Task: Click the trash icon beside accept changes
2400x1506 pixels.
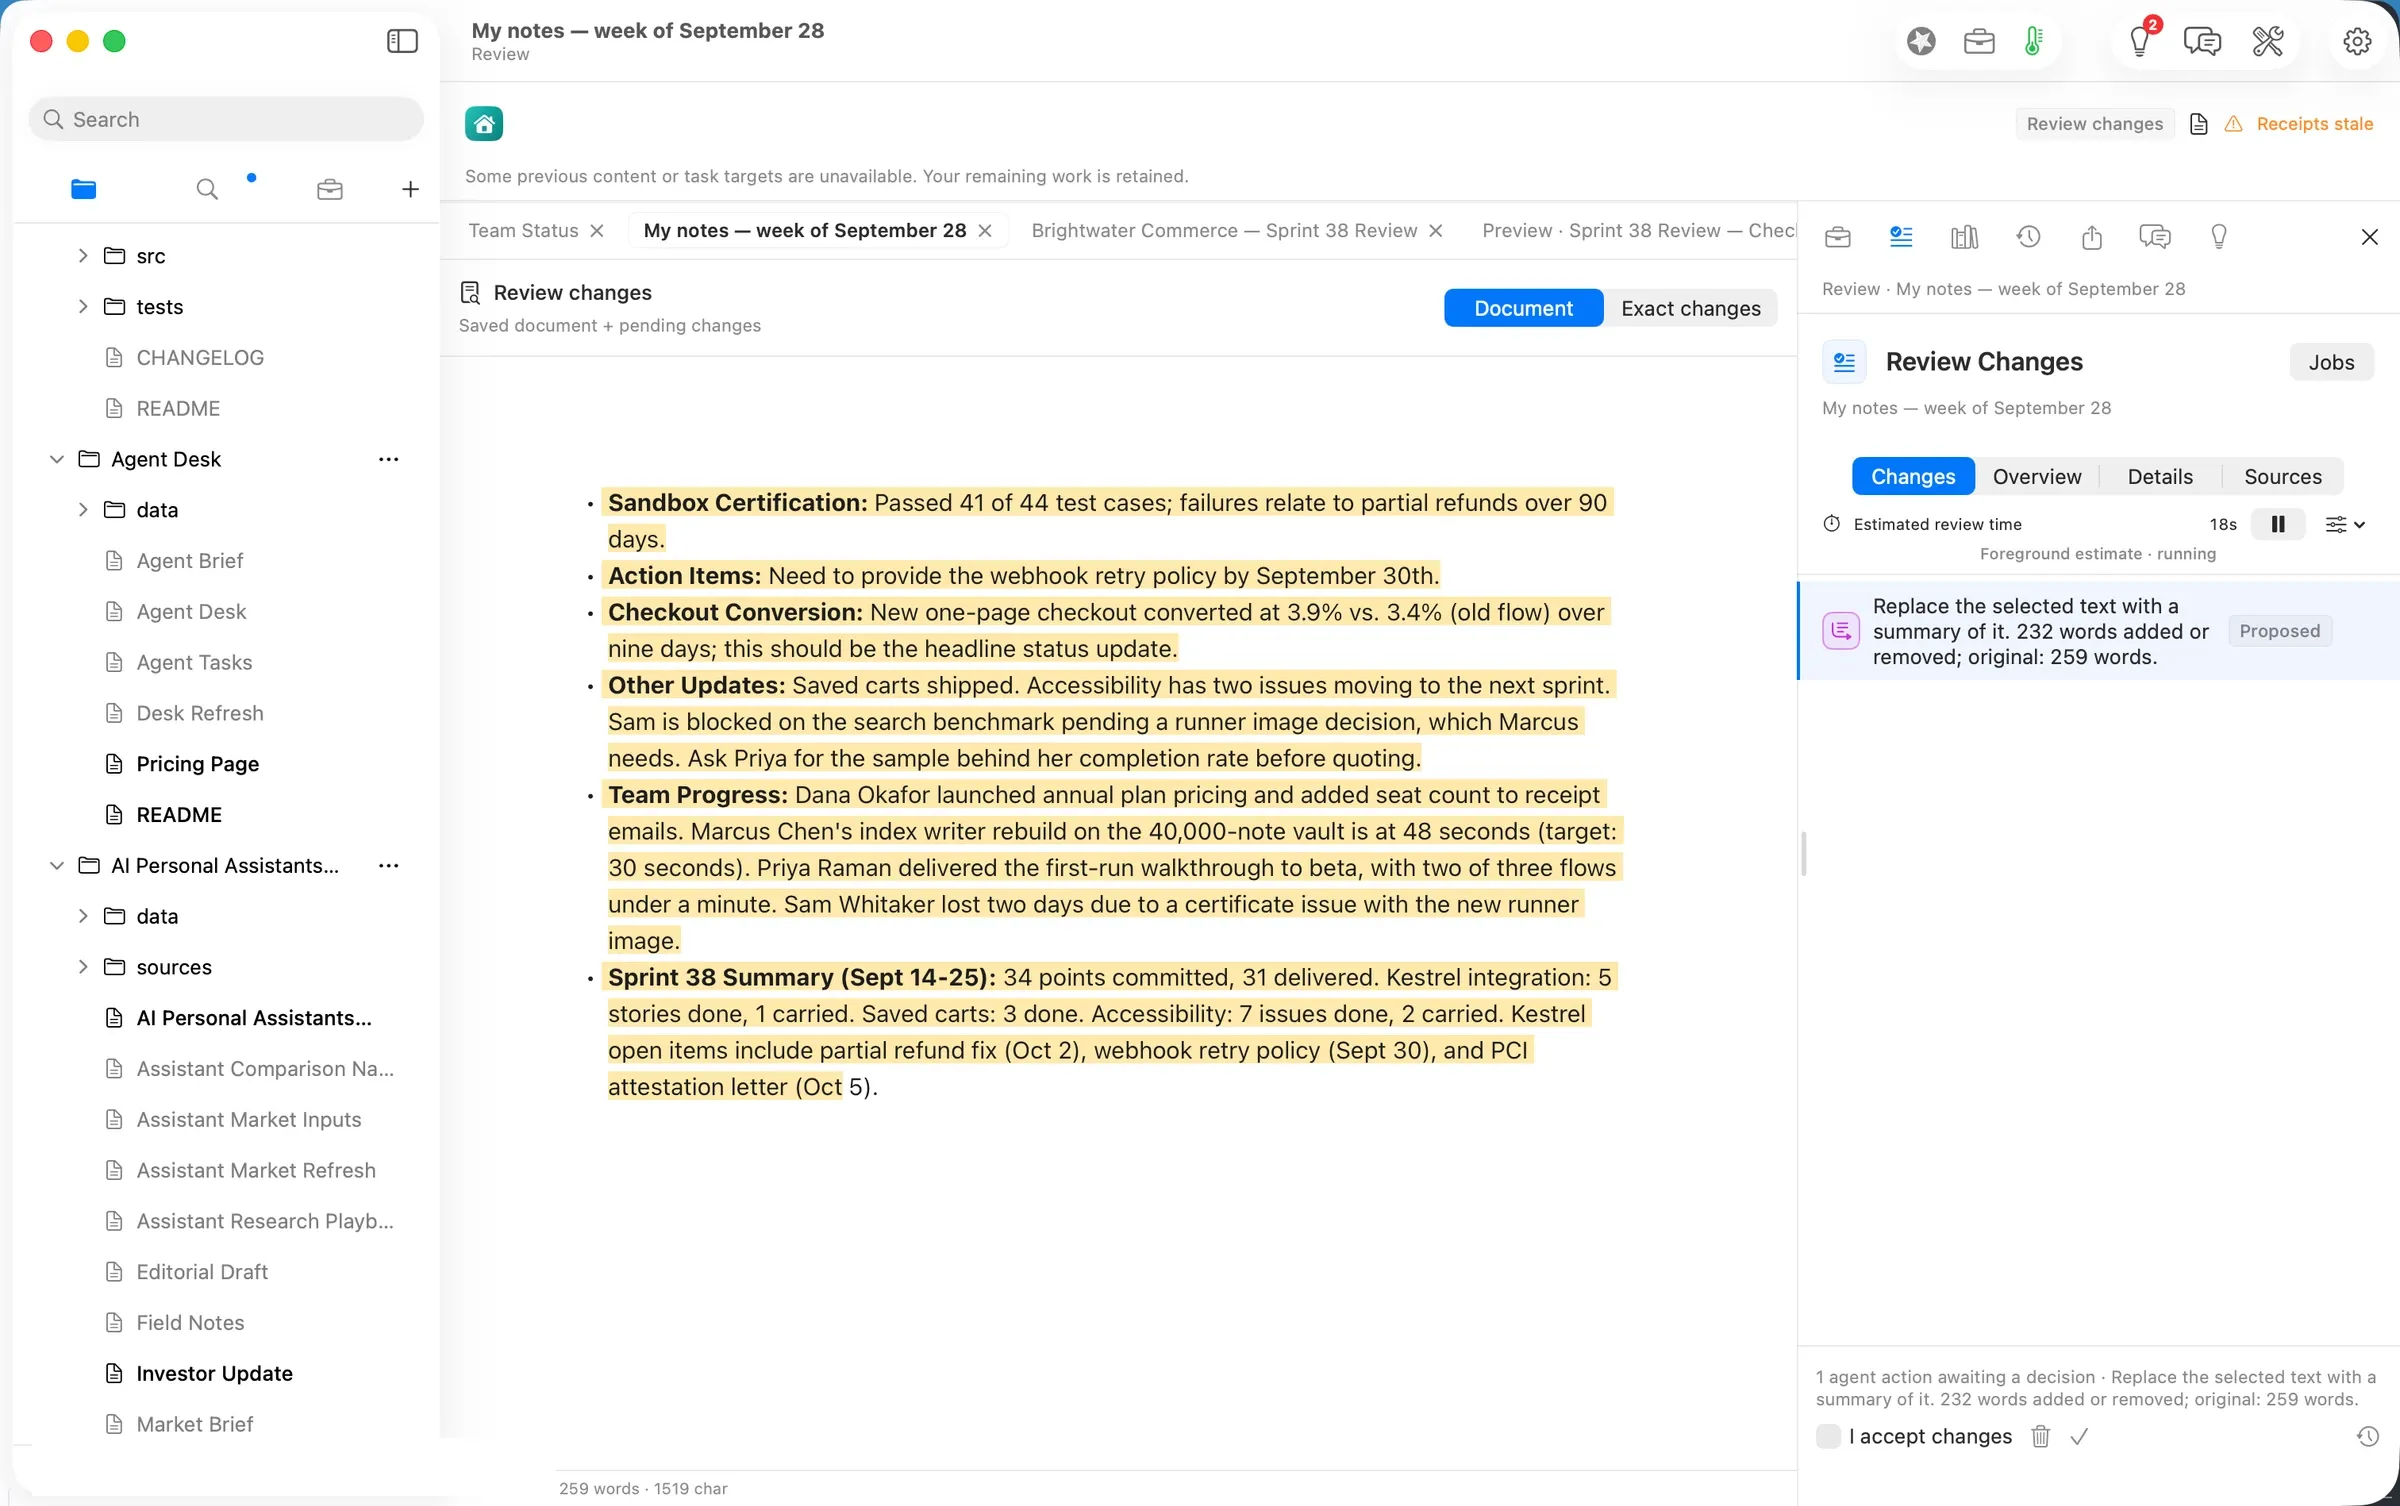Action: [2041, 1437]
